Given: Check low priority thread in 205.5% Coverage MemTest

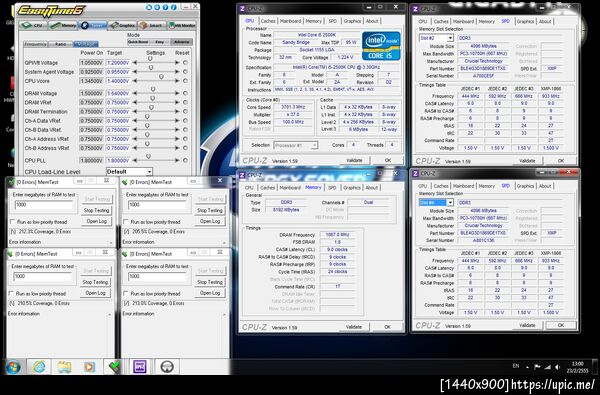Looking at the screenshot, I should (126, 222).
